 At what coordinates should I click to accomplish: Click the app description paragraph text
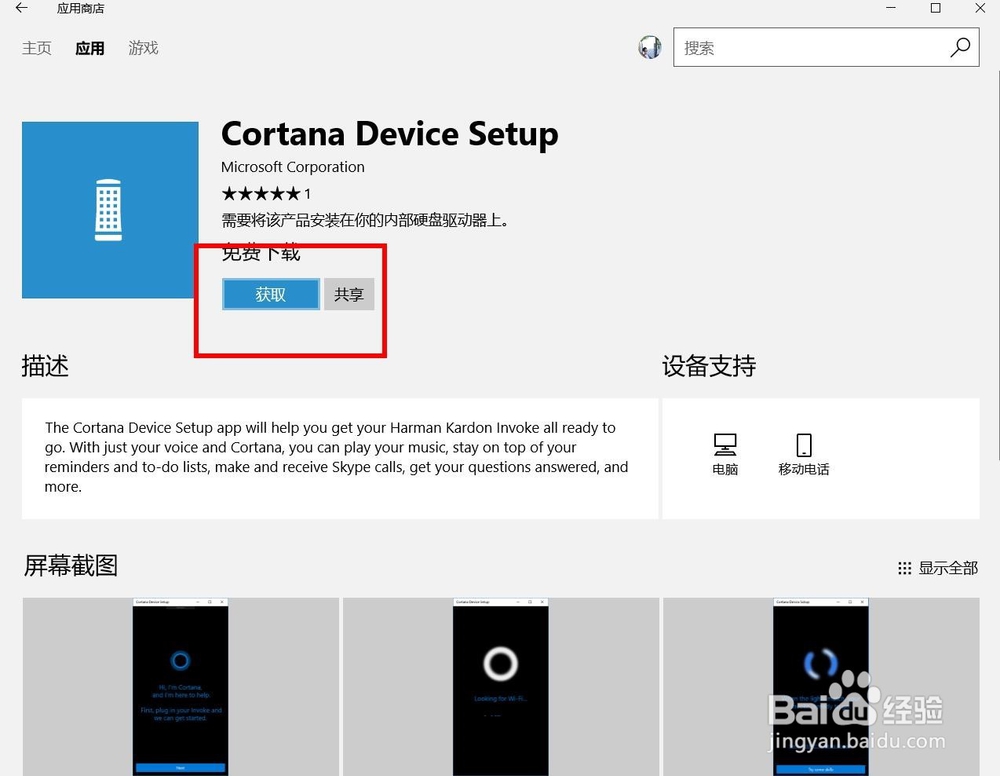point(336,457)
